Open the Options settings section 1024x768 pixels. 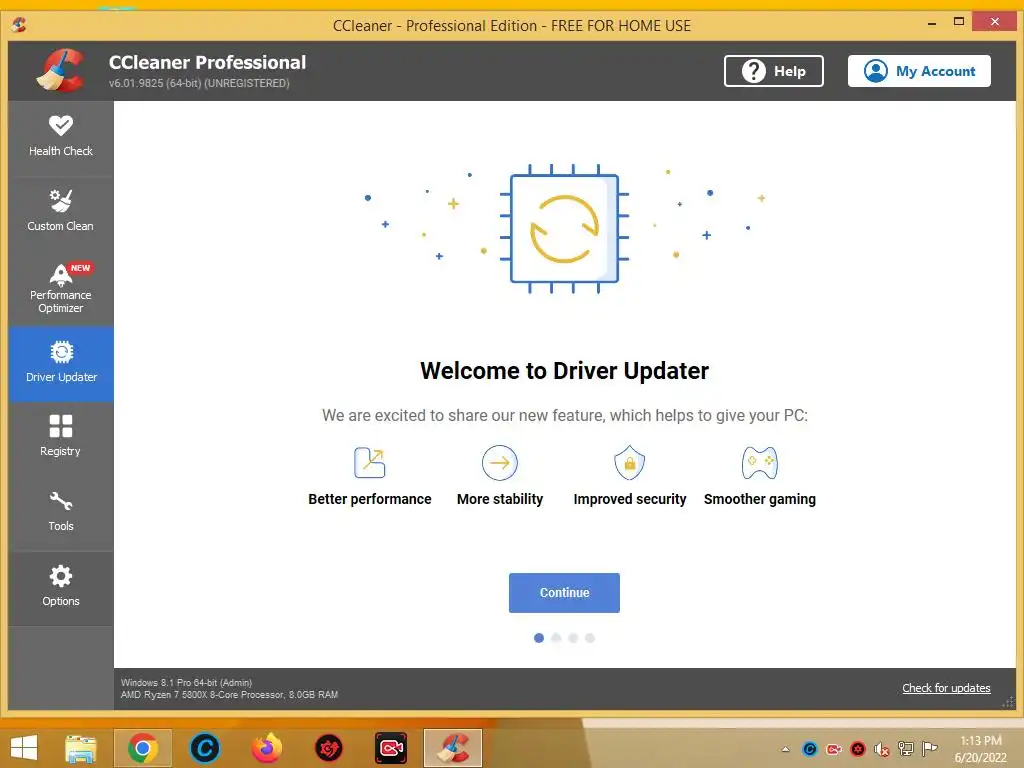click(61, 586)
